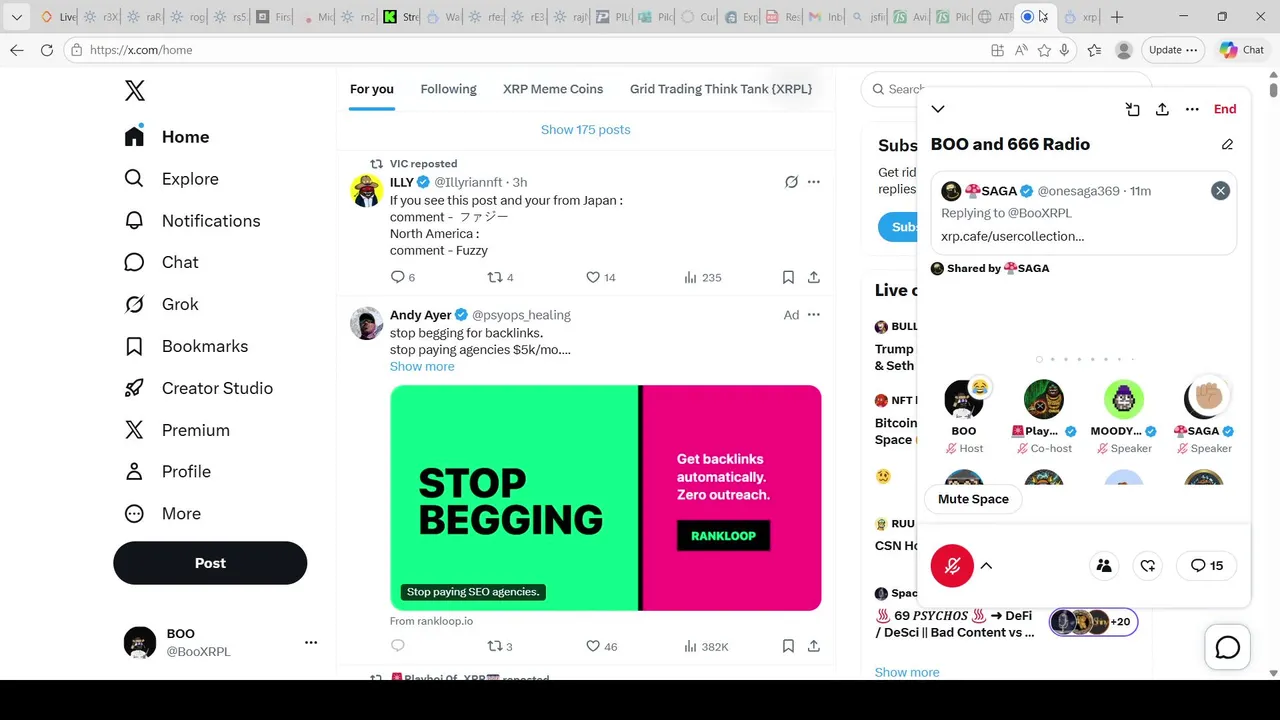Share the BOO and 666 Radio Space
Image resolution: width=1280 pixels, height=720 pixels.
[x=1162, y=109]
